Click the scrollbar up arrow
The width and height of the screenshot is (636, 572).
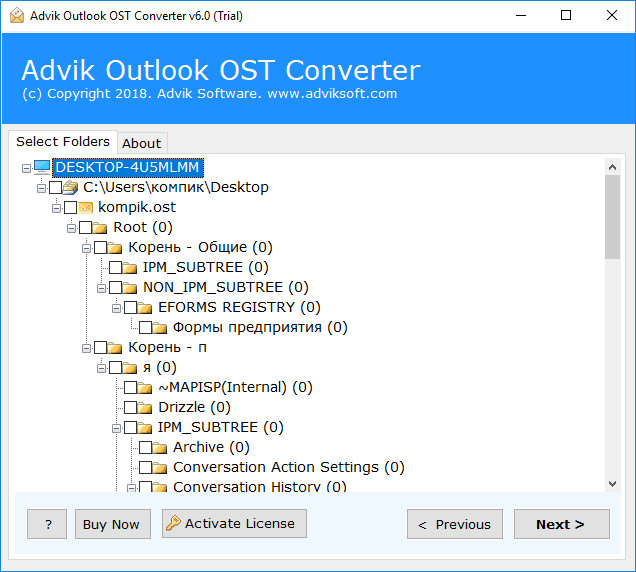click(612, 167)
